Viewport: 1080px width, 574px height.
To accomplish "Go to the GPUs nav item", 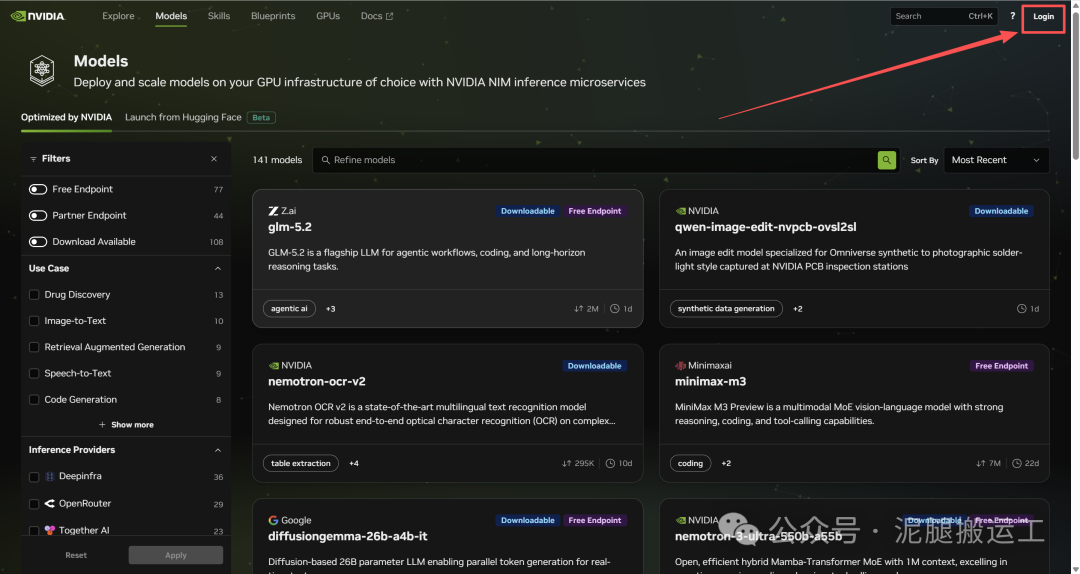I will click(x=328, y=16).
